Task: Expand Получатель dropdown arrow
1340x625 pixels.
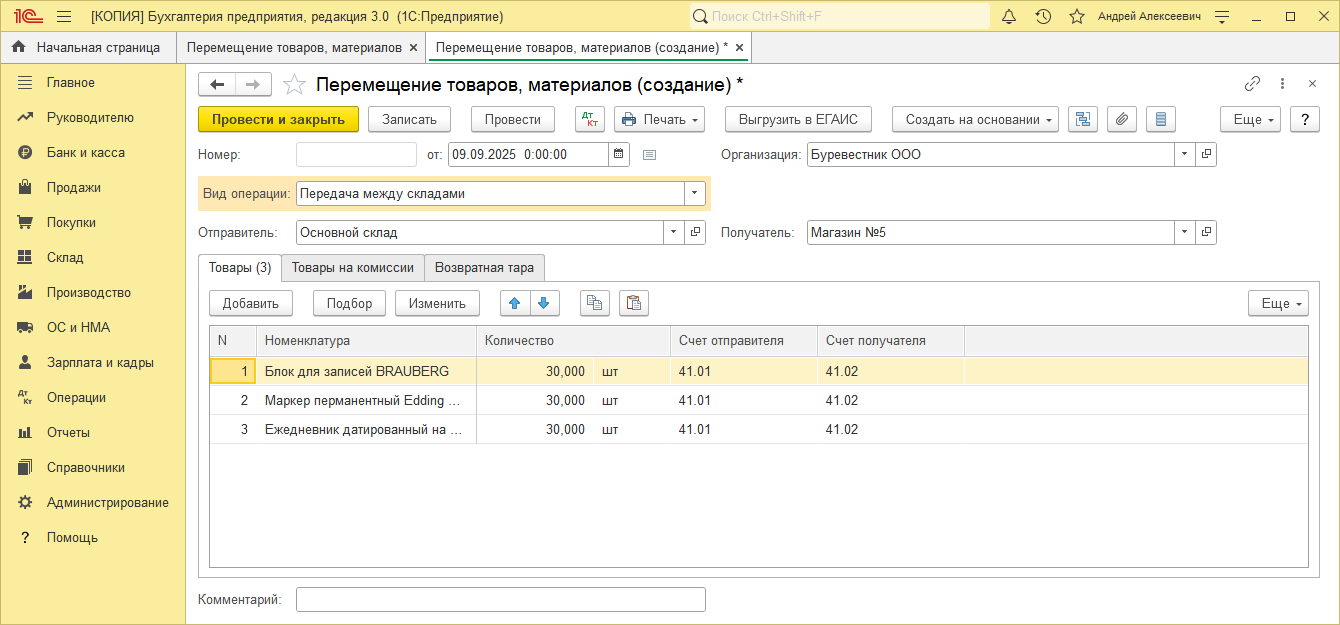Action: (x=1185, y=232)
